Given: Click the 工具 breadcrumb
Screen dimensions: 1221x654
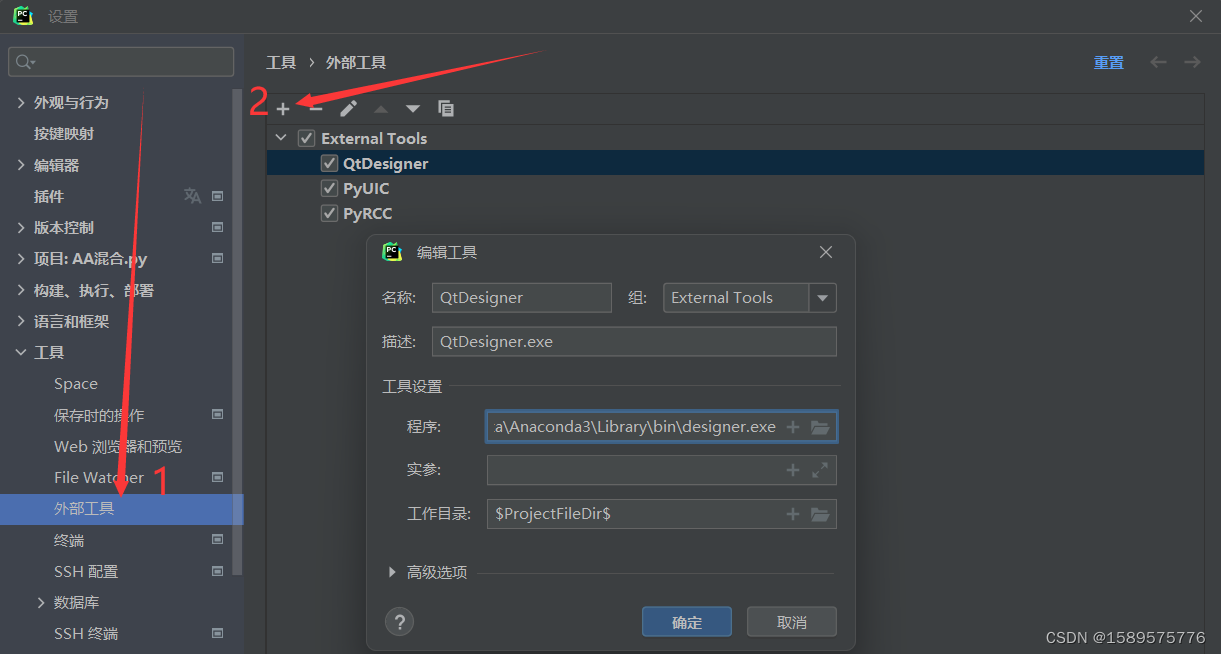Looking at the screenshot, I should tap(281, 62).
